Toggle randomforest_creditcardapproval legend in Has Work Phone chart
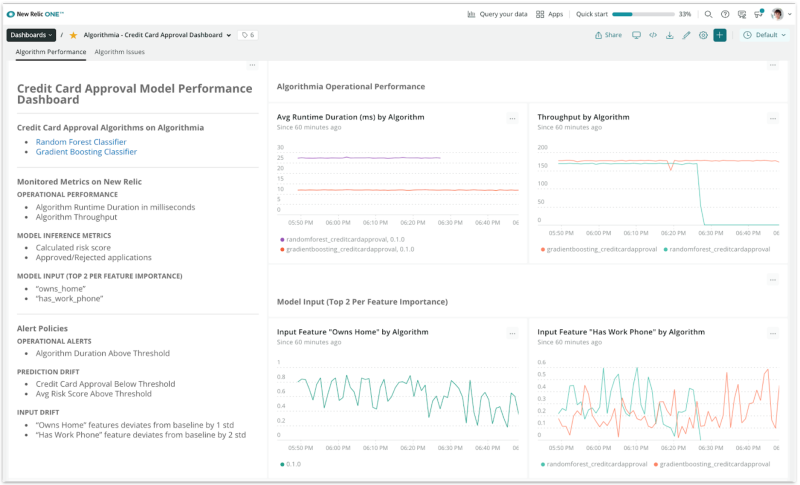The image size is (800, 485). 593,464
